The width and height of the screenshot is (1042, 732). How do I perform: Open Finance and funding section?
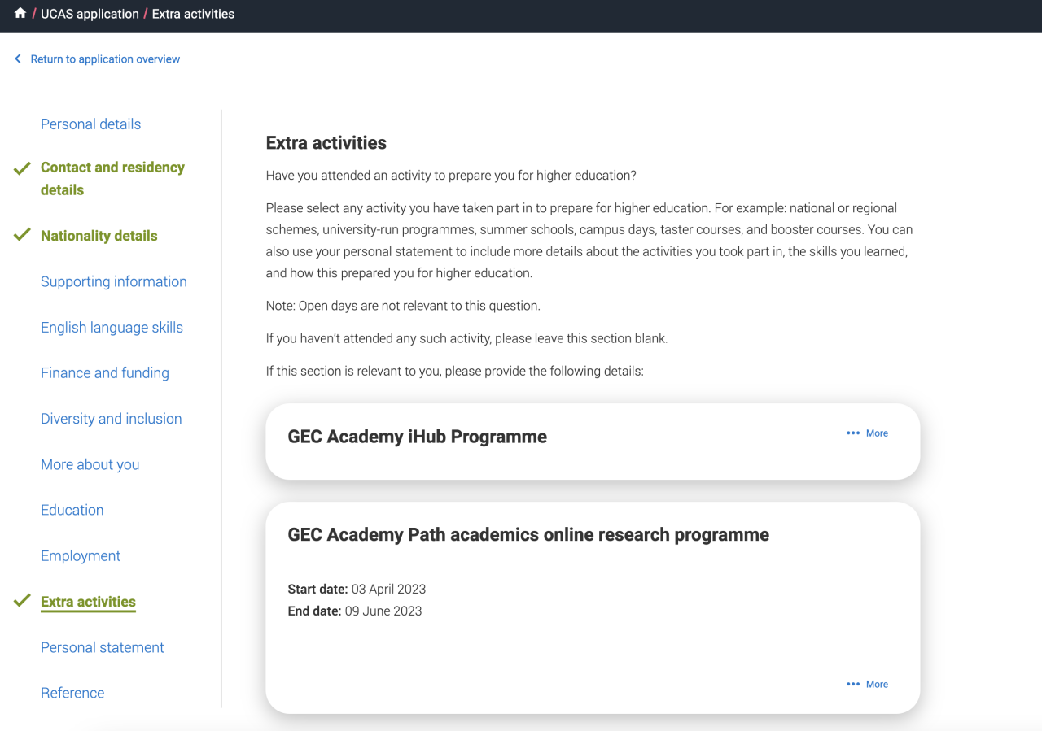tap(105, 373)
